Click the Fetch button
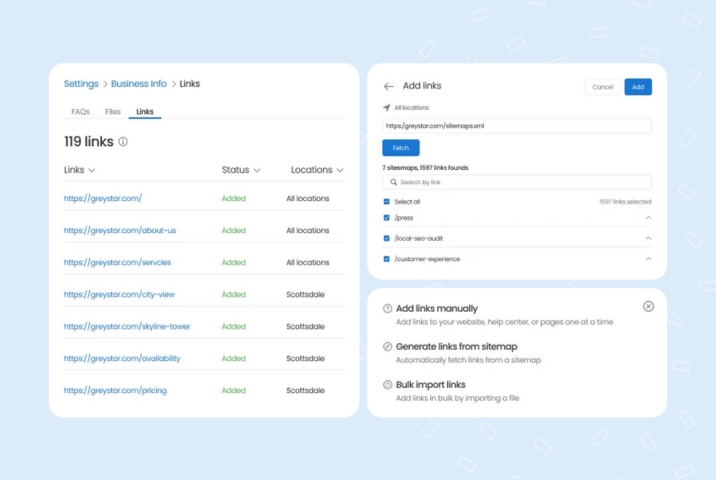 pos(400,148)
